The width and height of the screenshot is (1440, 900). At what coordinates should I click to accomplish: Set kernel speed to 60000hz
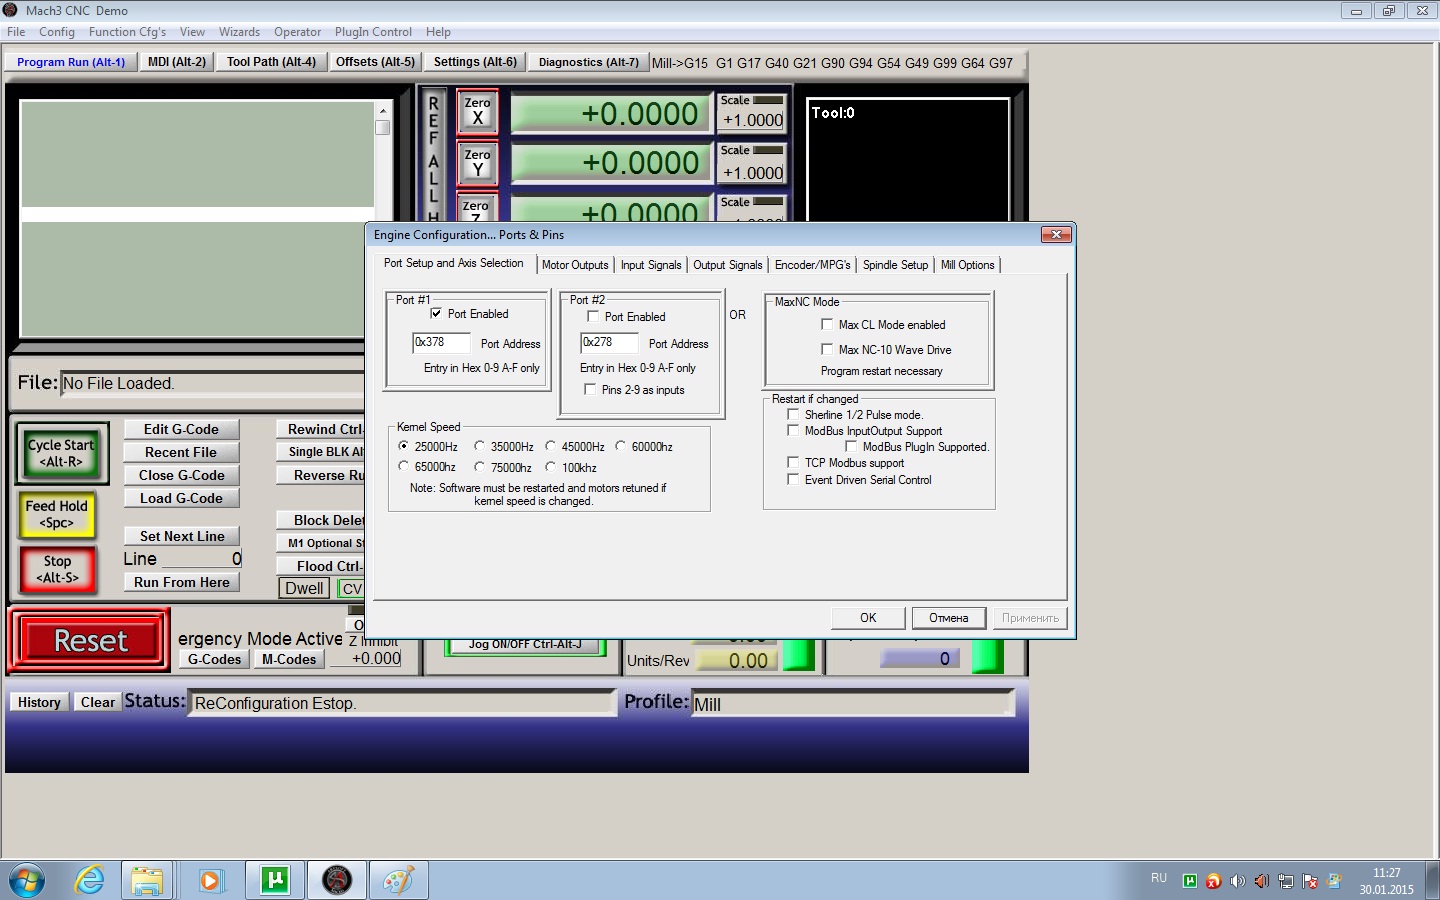click(620, 446)
